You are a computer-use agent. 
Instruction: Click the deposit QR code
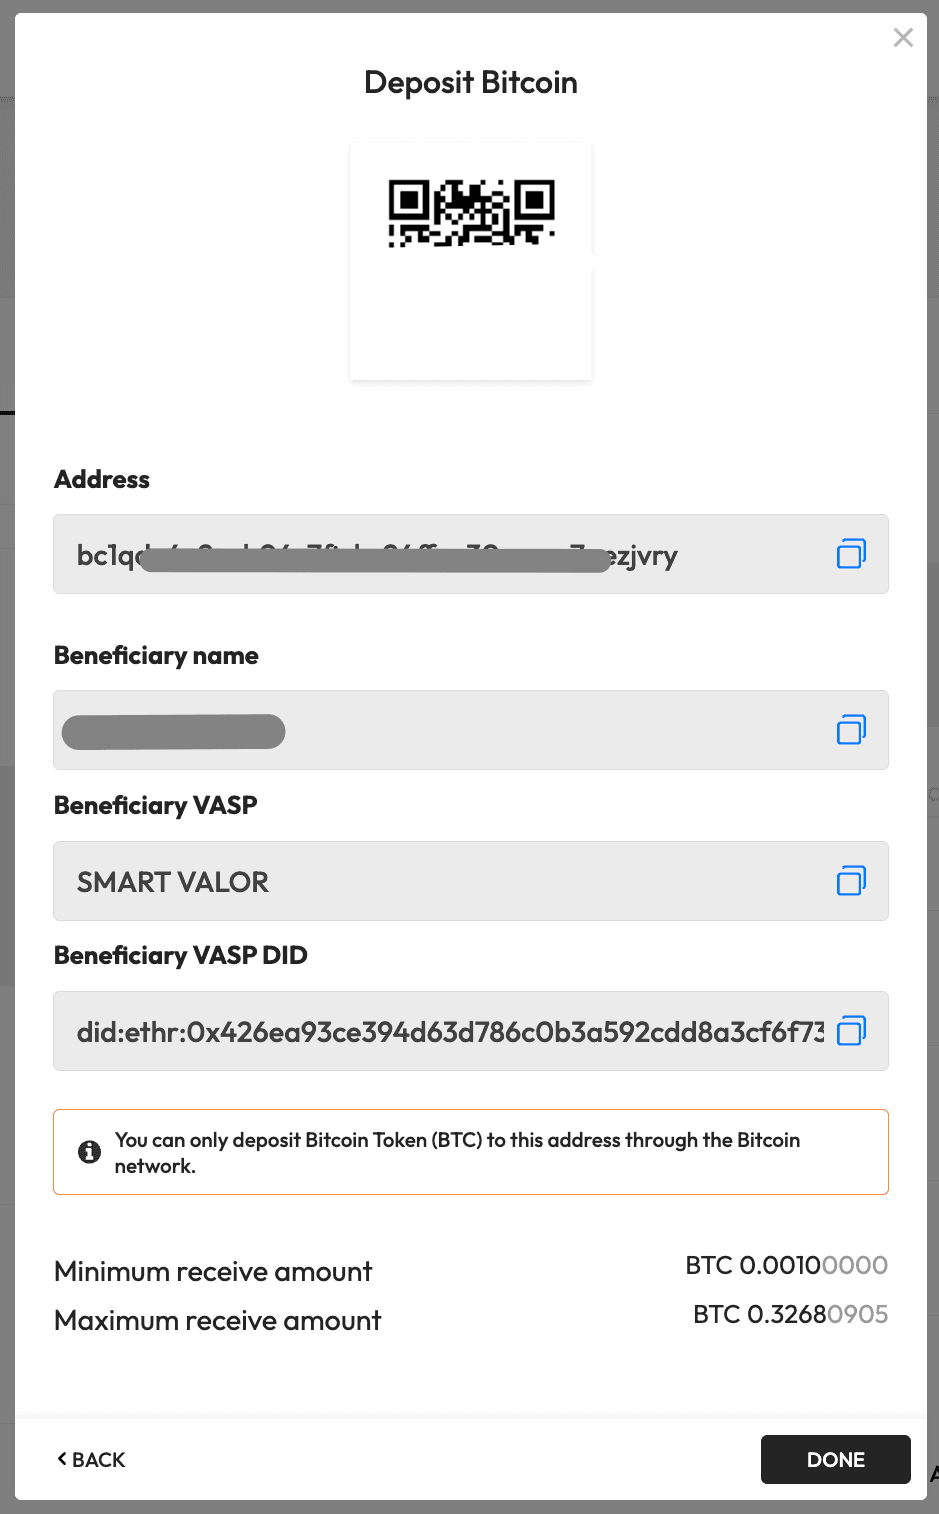471,213
